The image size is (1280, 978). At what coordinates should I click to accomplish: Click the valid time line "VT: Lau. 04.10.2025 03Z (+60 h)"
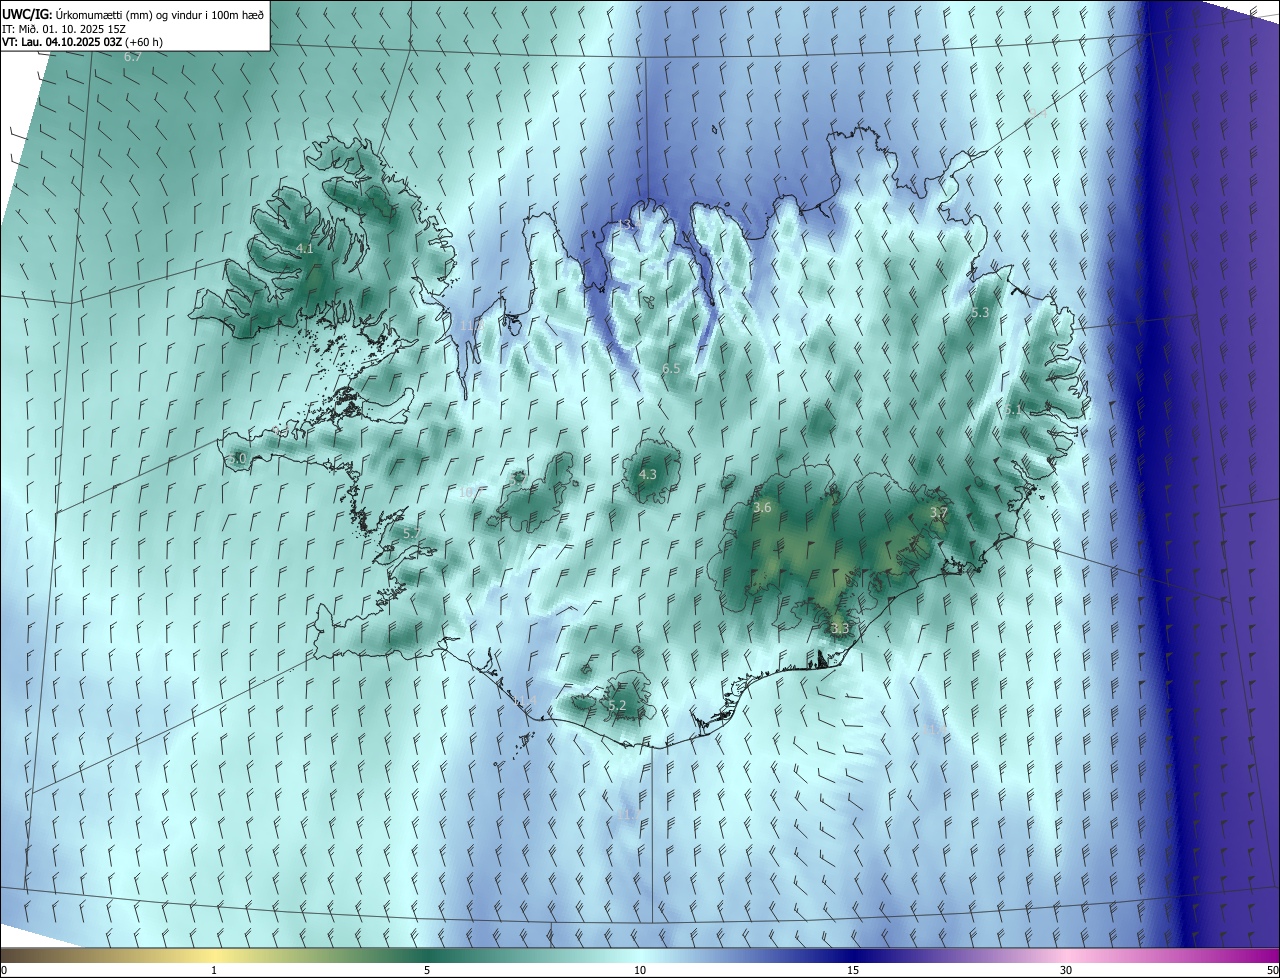[x=82, y=42]
